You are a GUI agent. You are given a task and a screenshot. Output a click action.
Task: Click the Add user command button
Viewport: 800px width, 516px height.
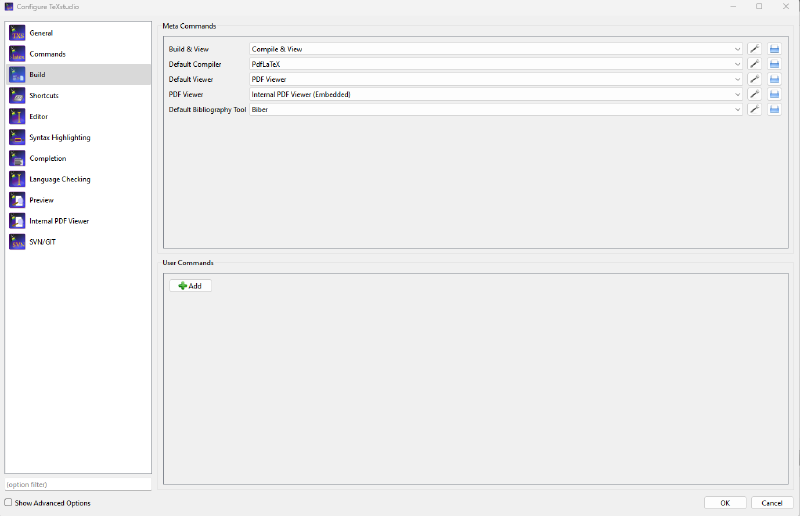(x=190, y=286)
